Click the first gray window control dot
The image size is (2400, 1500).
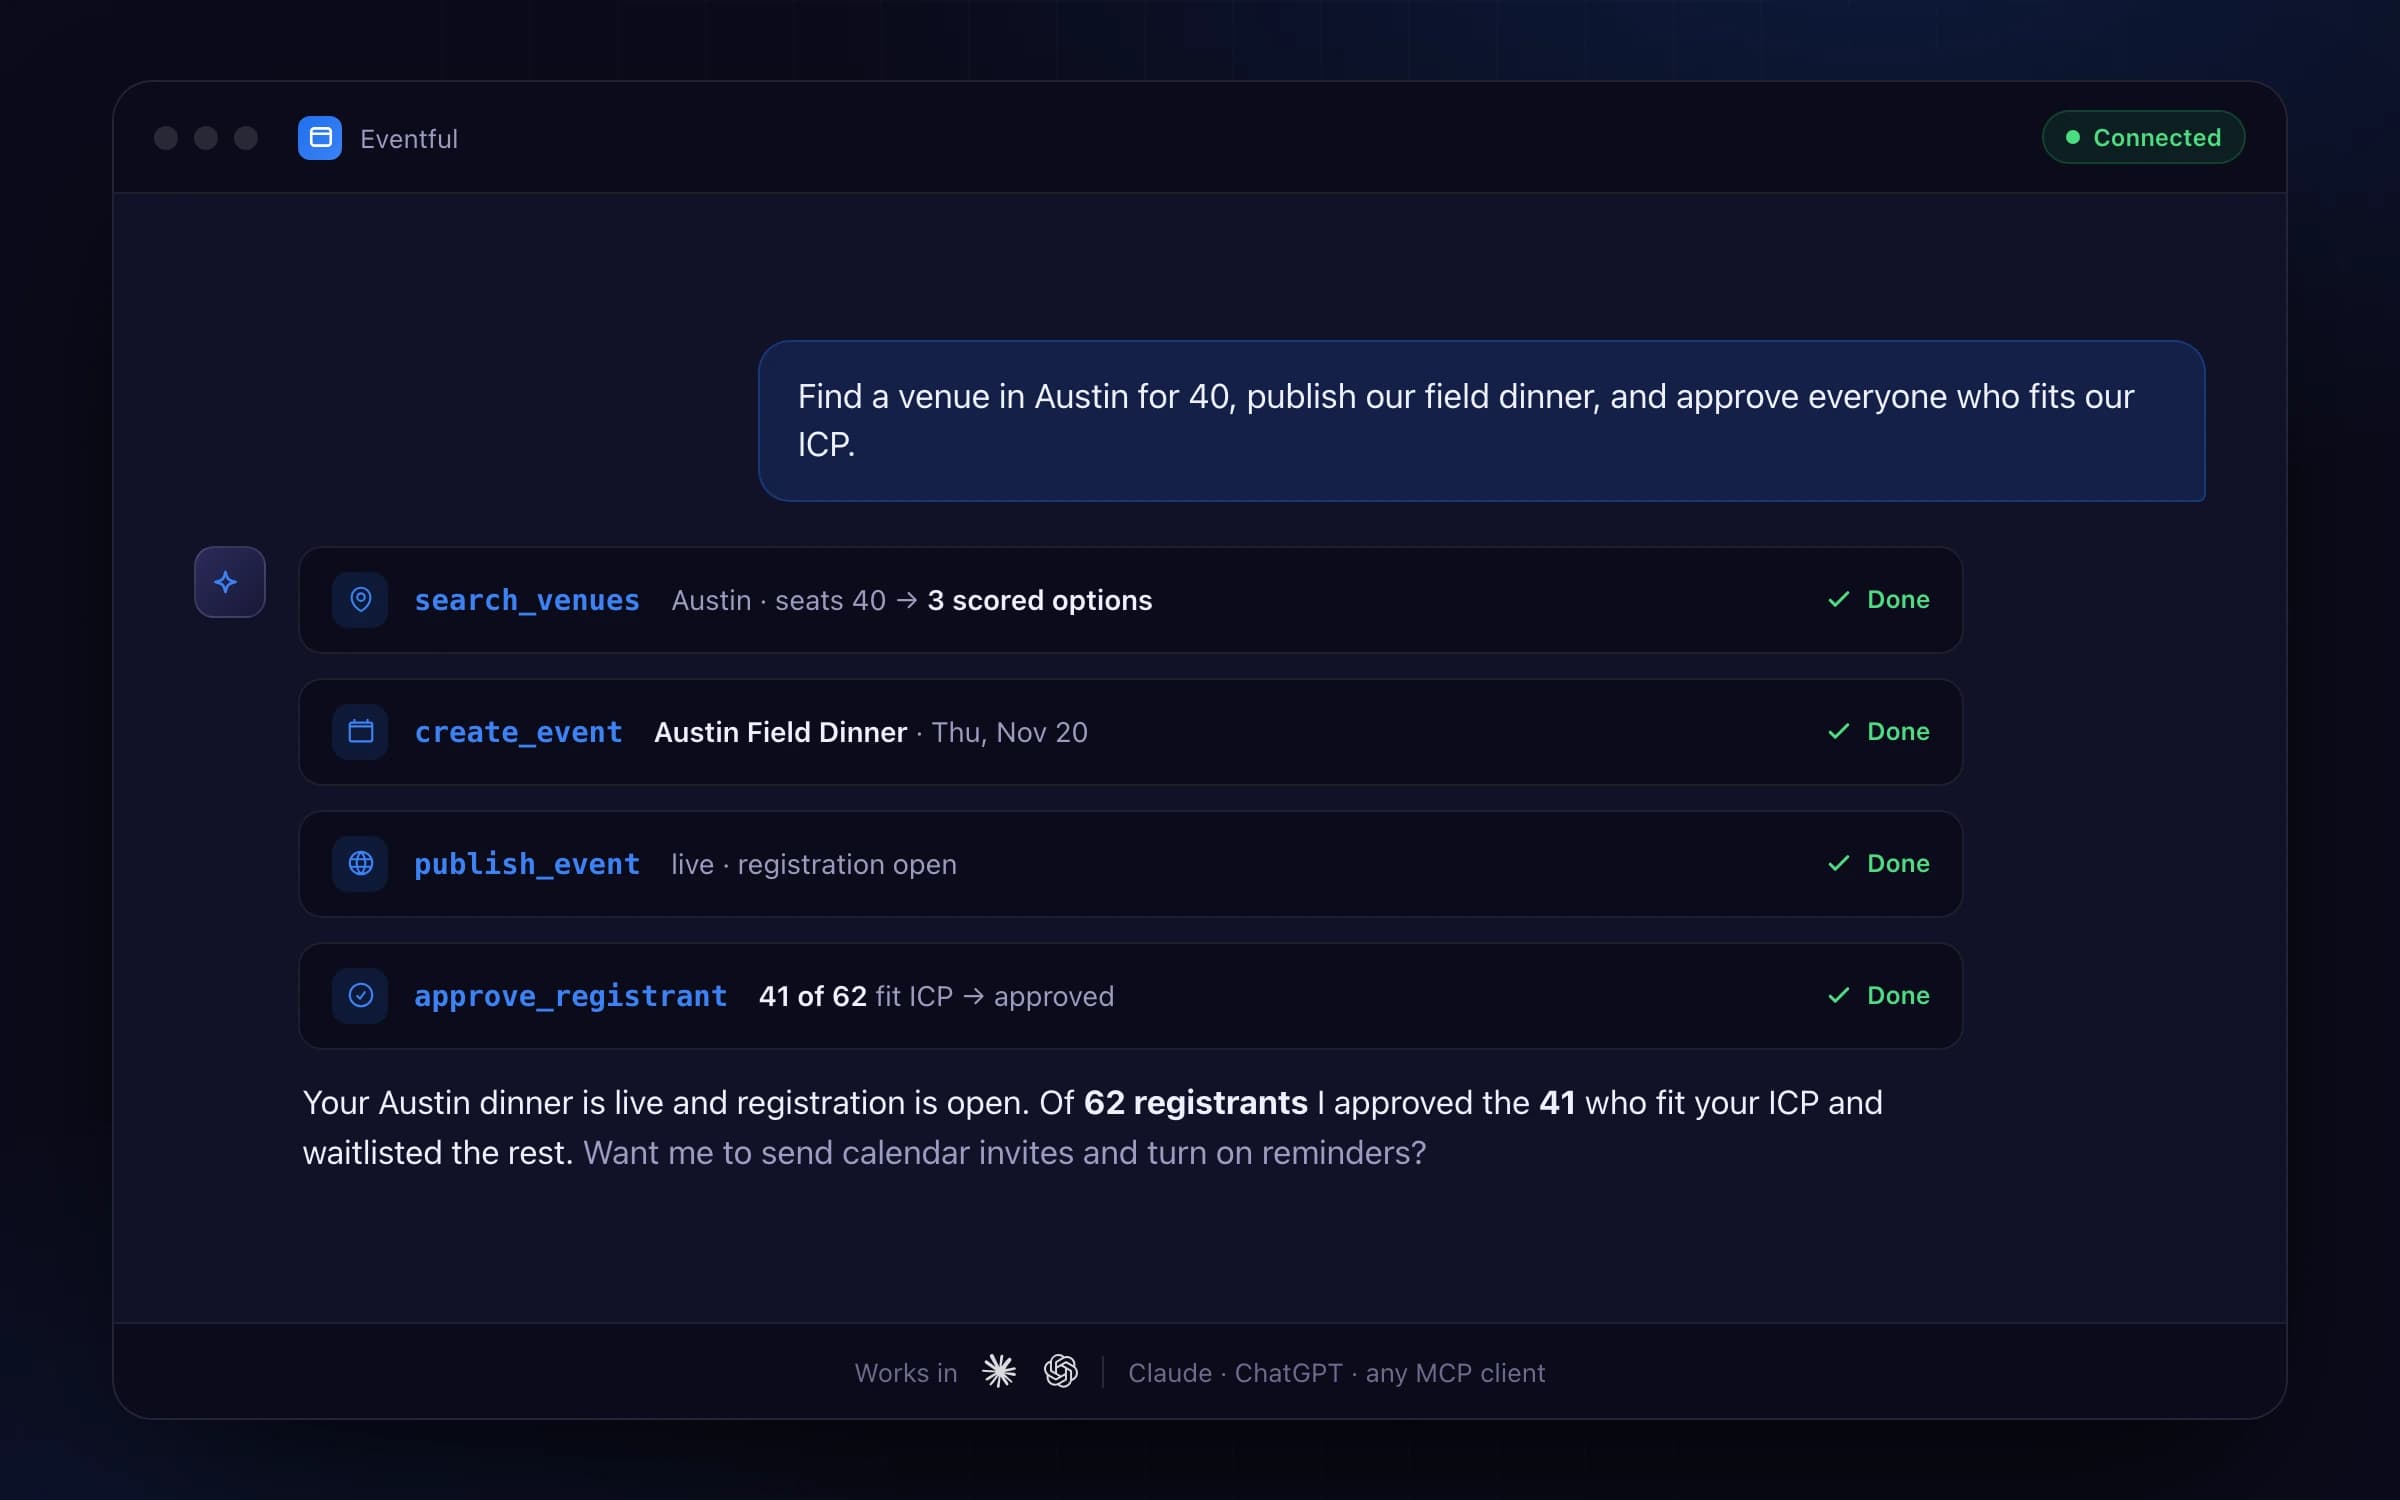point(166,138)
